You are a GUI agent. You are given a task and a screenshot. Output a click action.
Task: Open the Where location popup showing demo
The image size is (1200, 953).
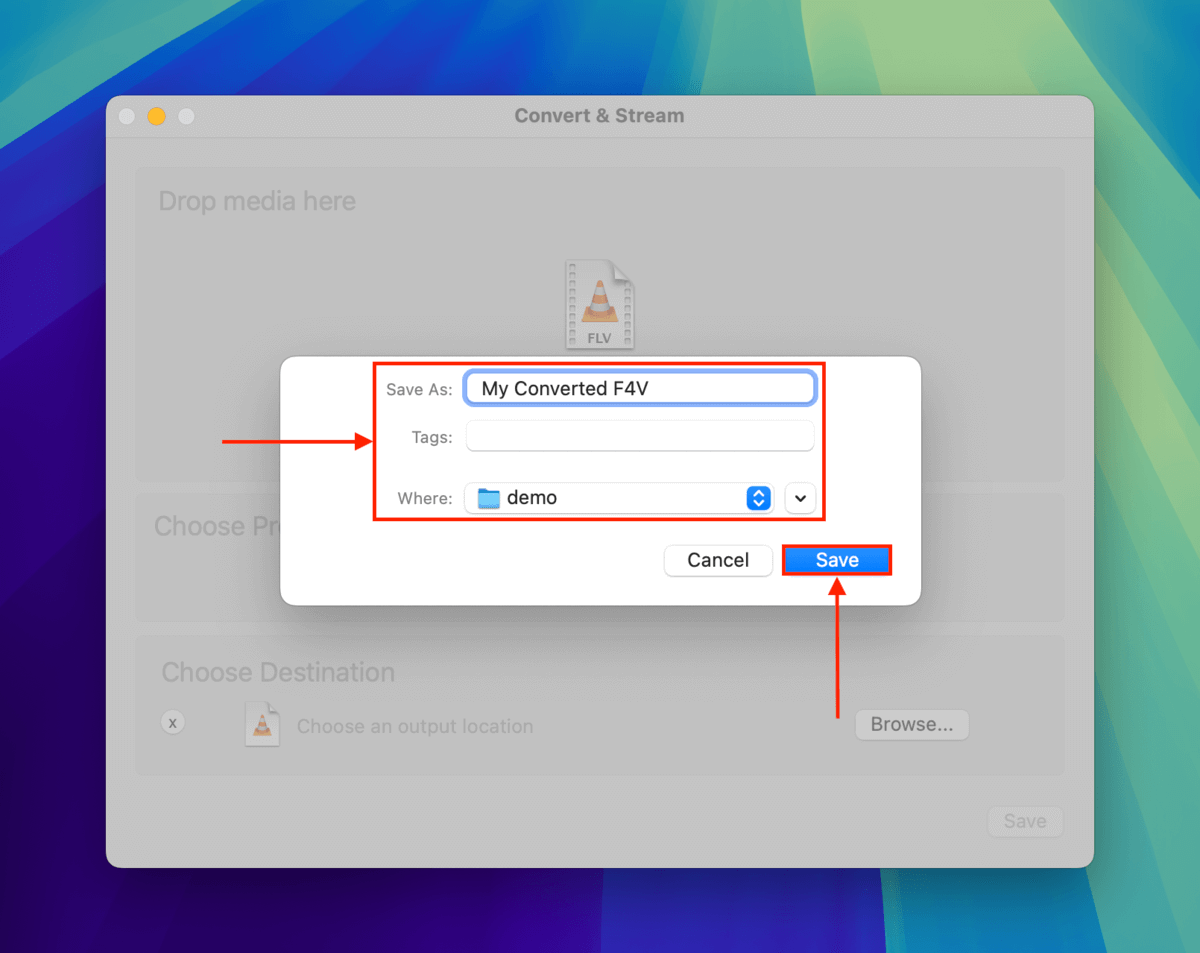(619, 498)
